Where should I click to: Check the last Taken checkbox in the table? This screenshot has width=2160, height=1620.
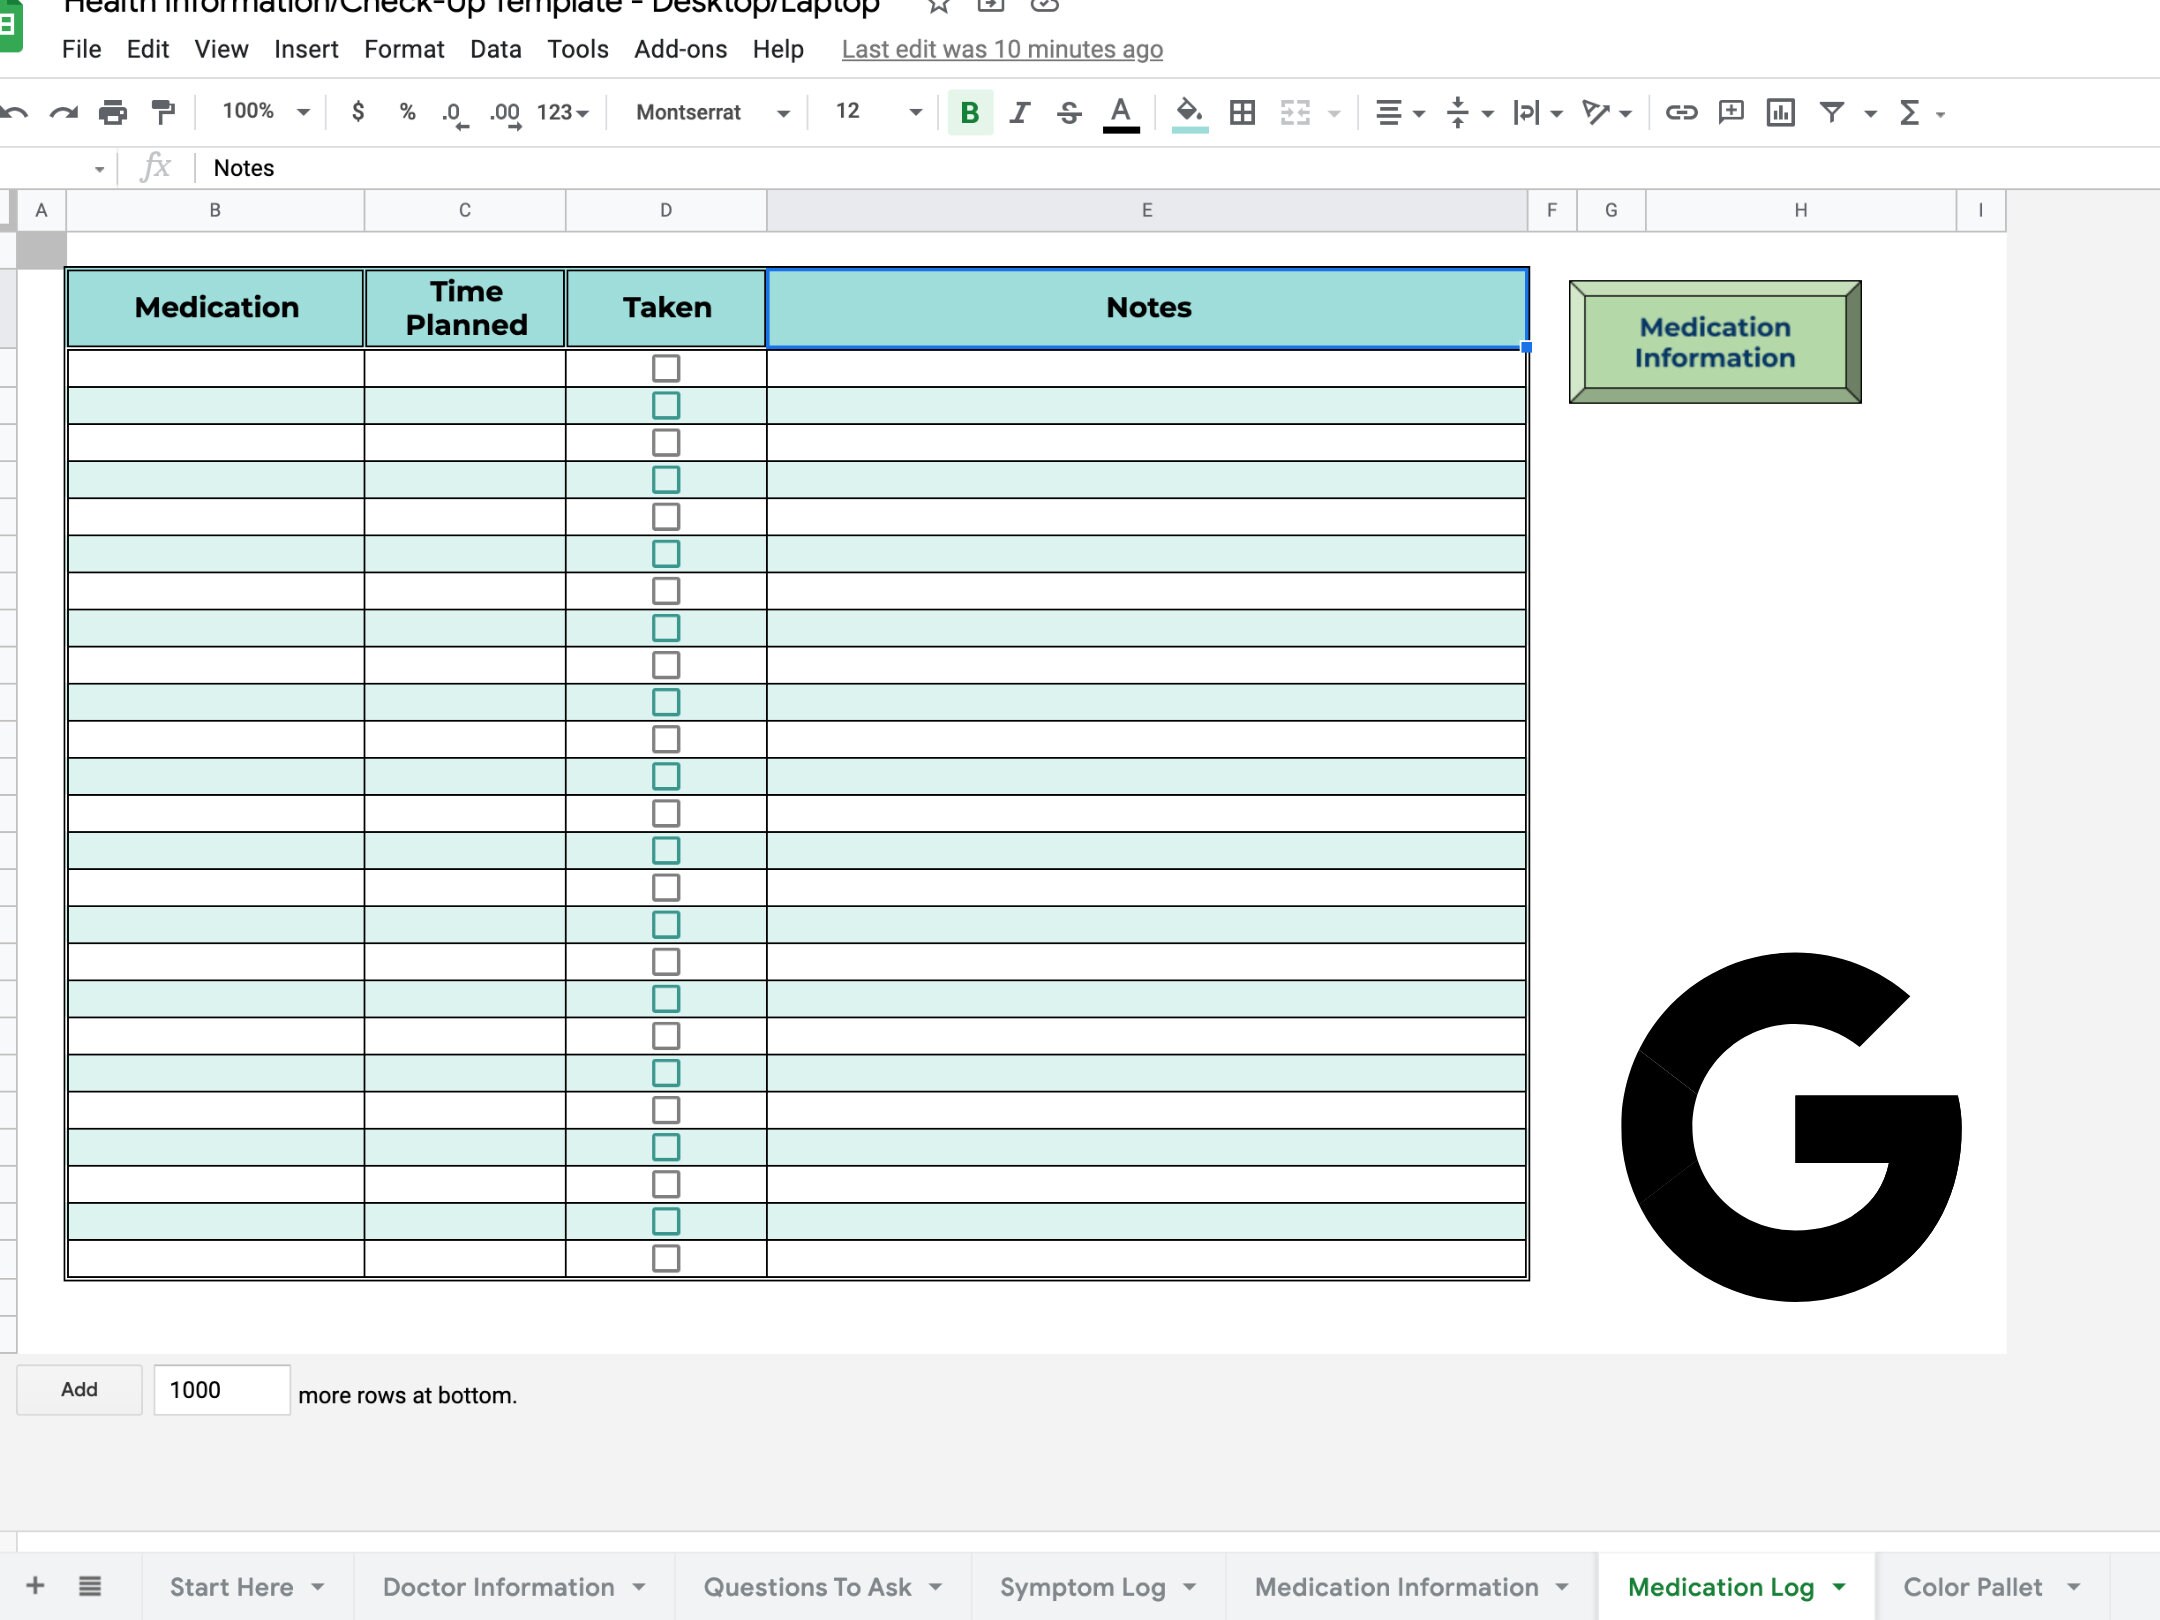coord(666,1258)
